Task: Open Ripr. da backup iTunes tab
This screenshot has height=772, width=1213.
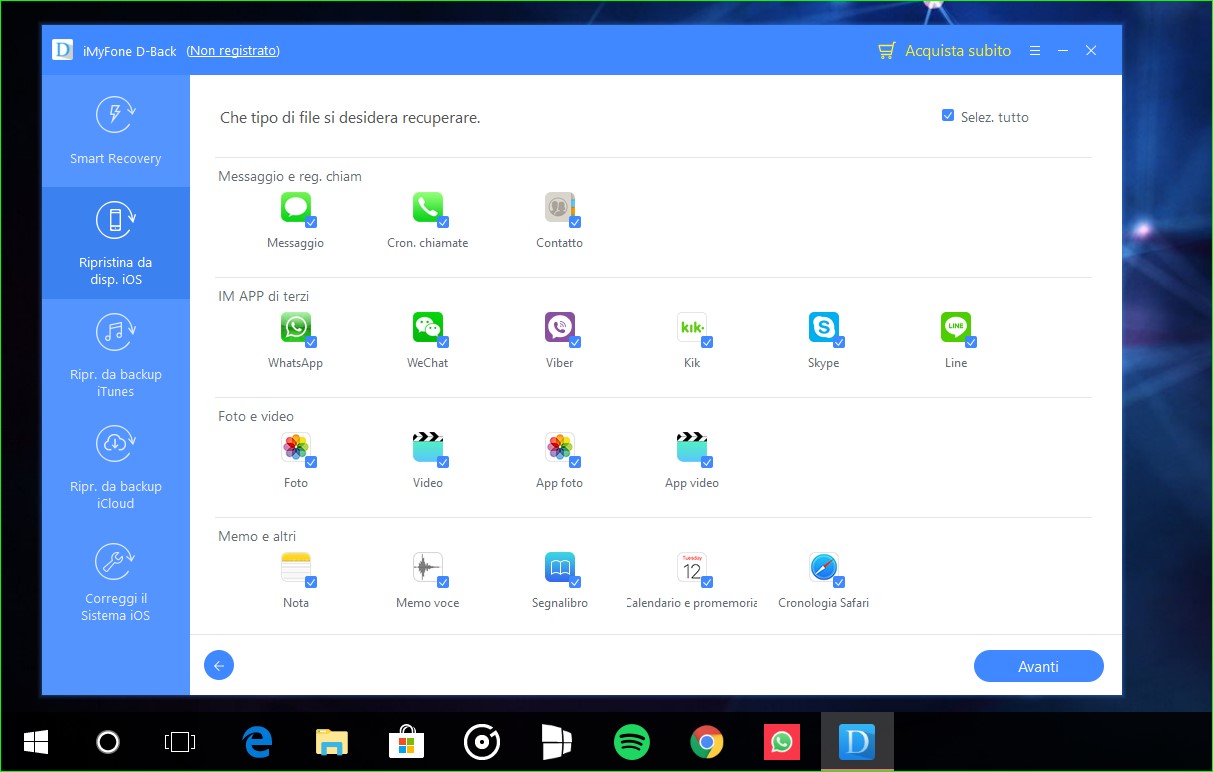Action: click(116, 355)
